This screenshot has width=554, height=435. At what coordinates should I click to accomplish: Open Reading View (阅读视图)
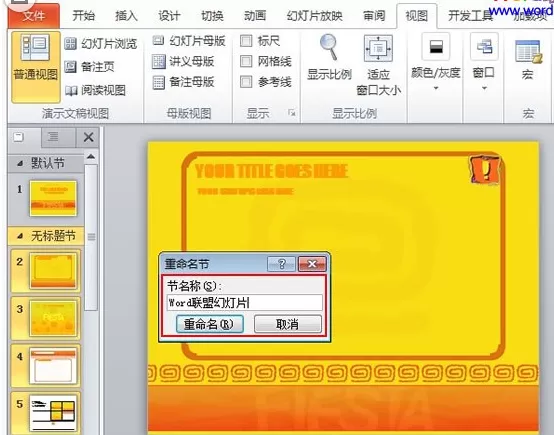pyautogui.click(x=95, y=90)
